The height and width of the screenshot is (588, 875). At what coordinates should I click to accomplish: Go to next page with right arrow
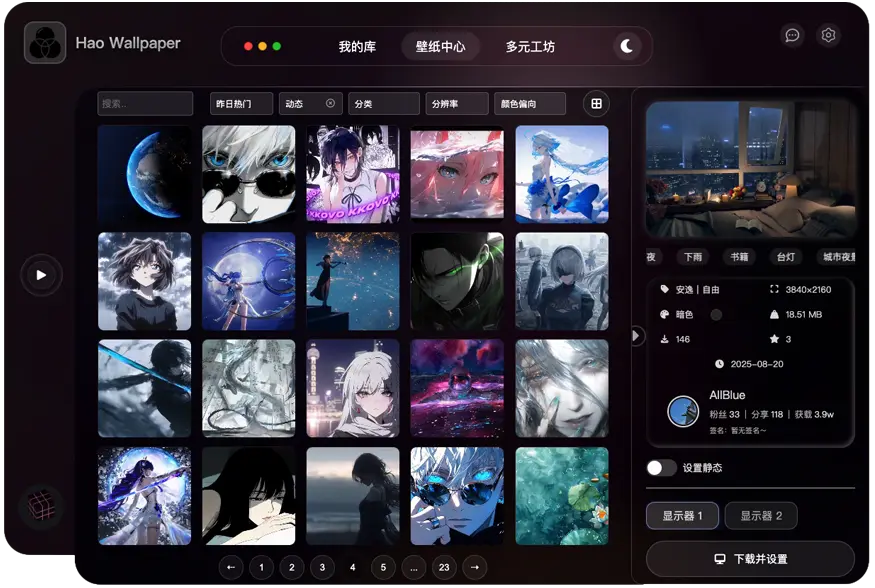click(474, 568)
